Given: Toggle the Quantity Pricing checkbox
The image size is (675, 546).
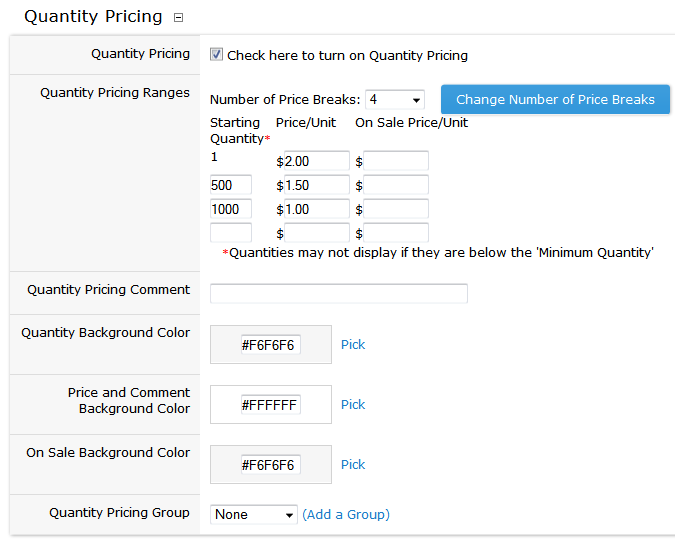Looking at the screenshot, I should tap(216, 55).
